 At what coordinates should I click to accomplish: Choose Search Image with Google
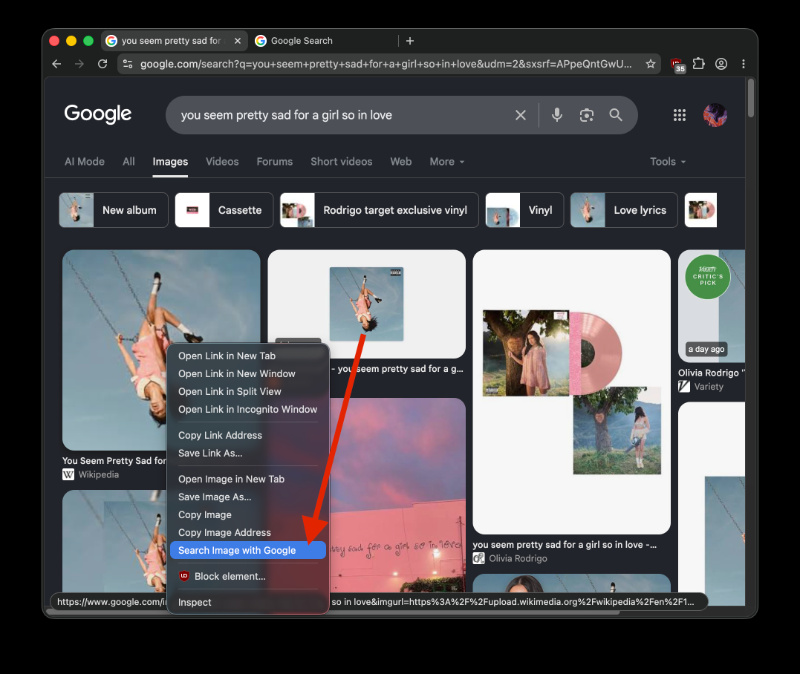(x=248, y=551)
